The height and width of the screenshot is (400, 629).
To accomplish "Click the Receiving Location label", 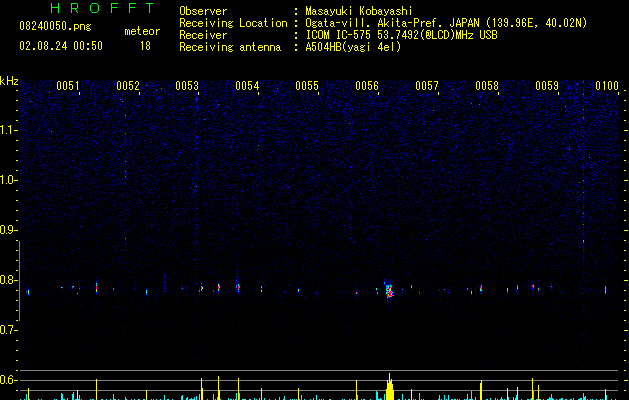I will coord(233,23).
